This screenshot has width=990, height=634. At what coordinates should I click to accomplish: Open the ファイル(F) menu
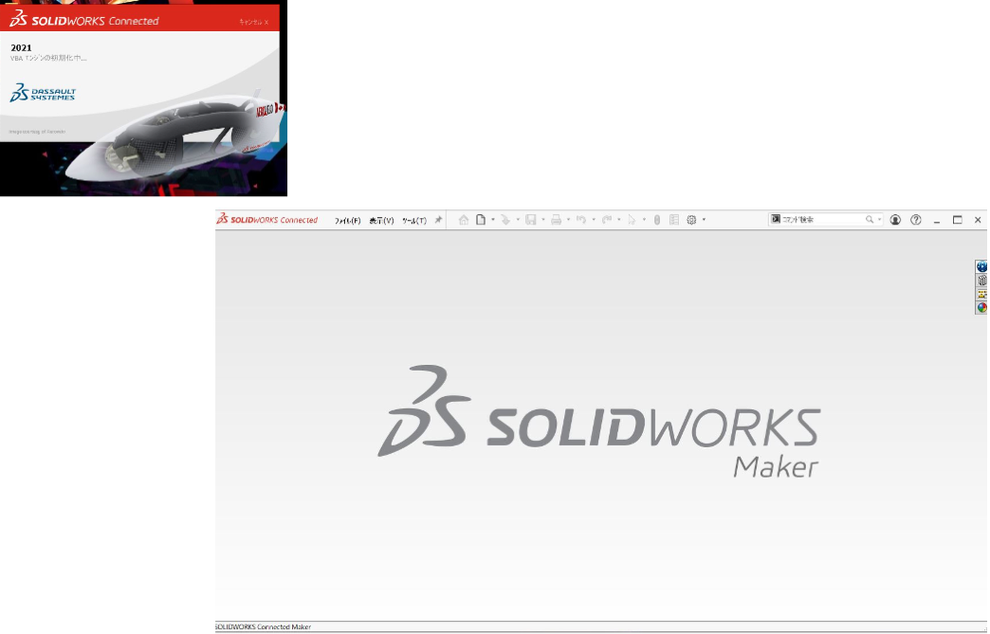point(347,220)
